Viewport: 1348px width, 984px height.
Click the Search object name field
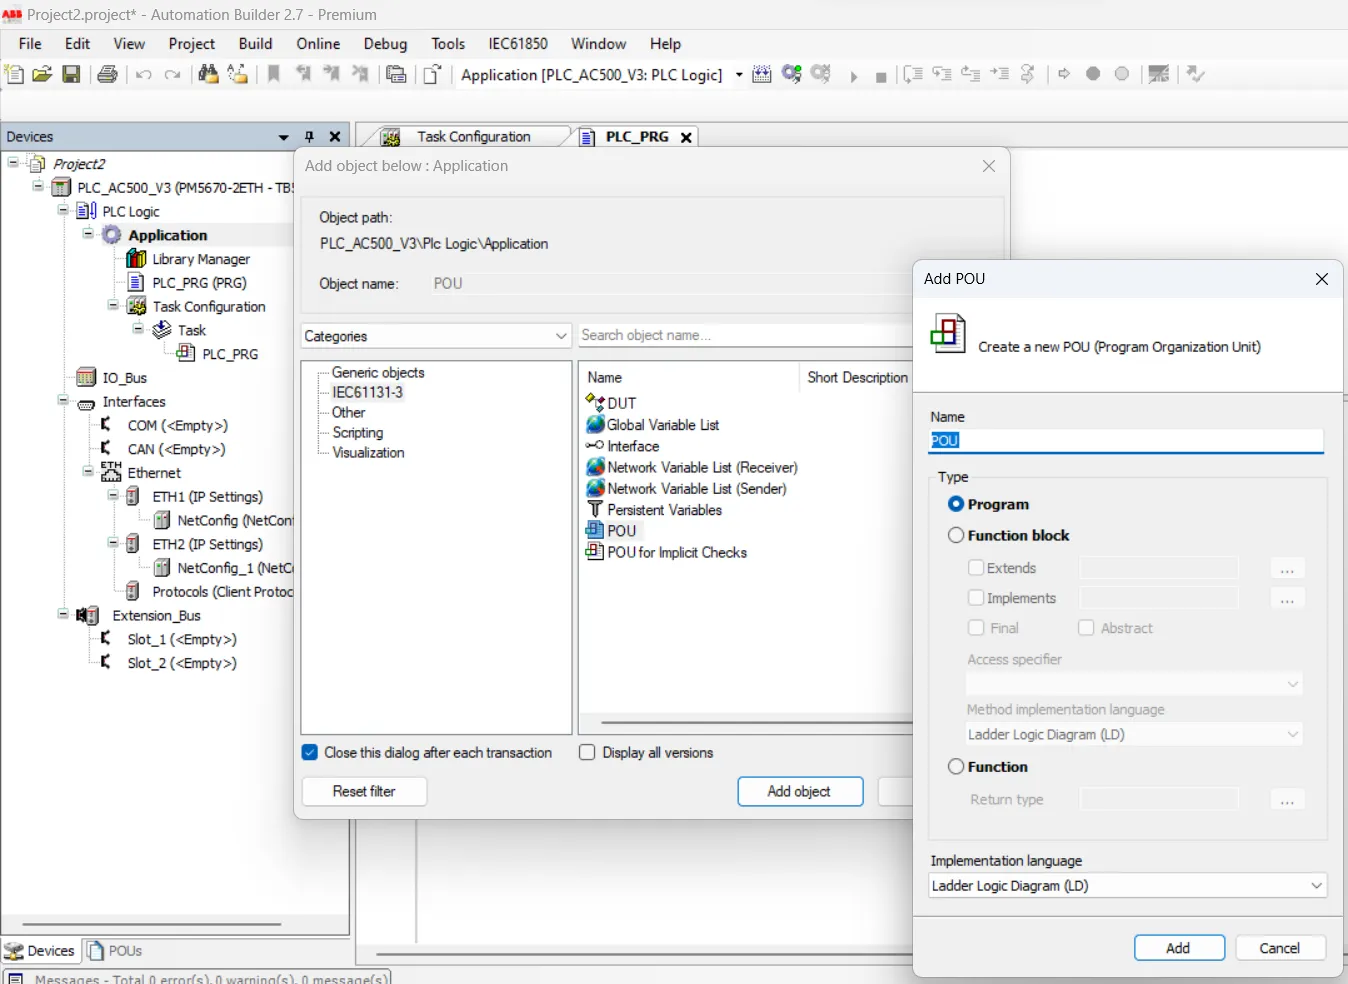745,335
